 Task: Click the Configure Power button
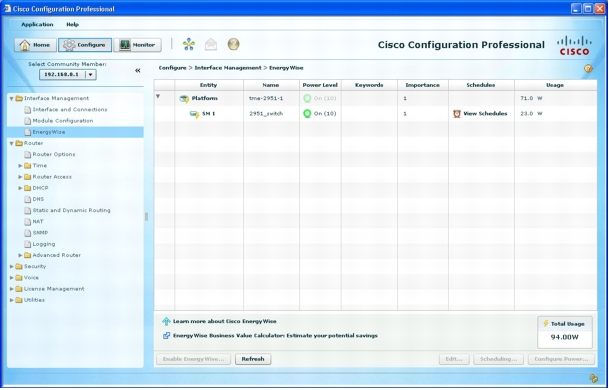click(x=561, y=359)
